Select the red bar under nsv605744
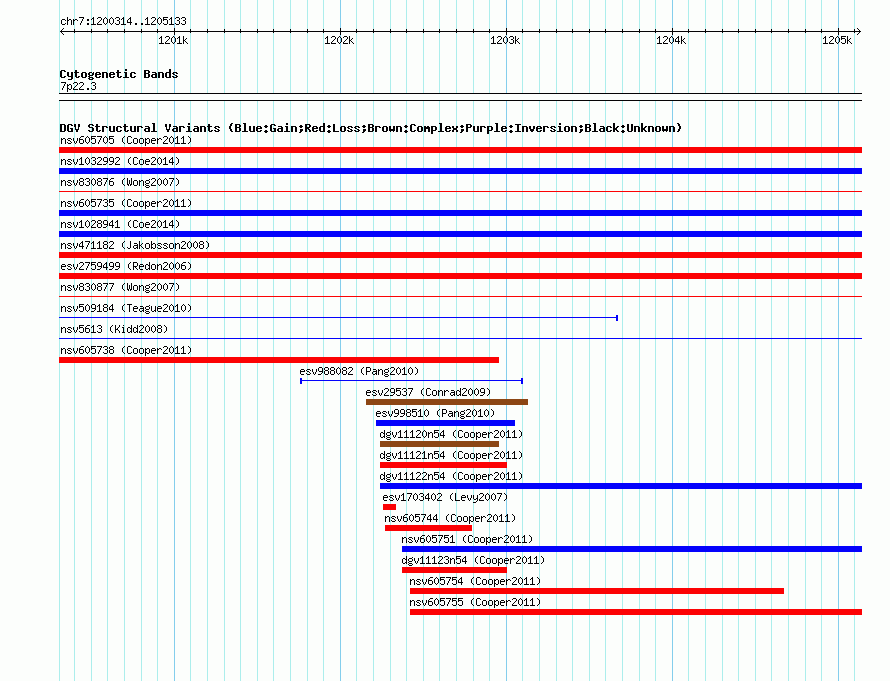Image resolution: width=890 pixels, height=681 pixels. (429, 528)
